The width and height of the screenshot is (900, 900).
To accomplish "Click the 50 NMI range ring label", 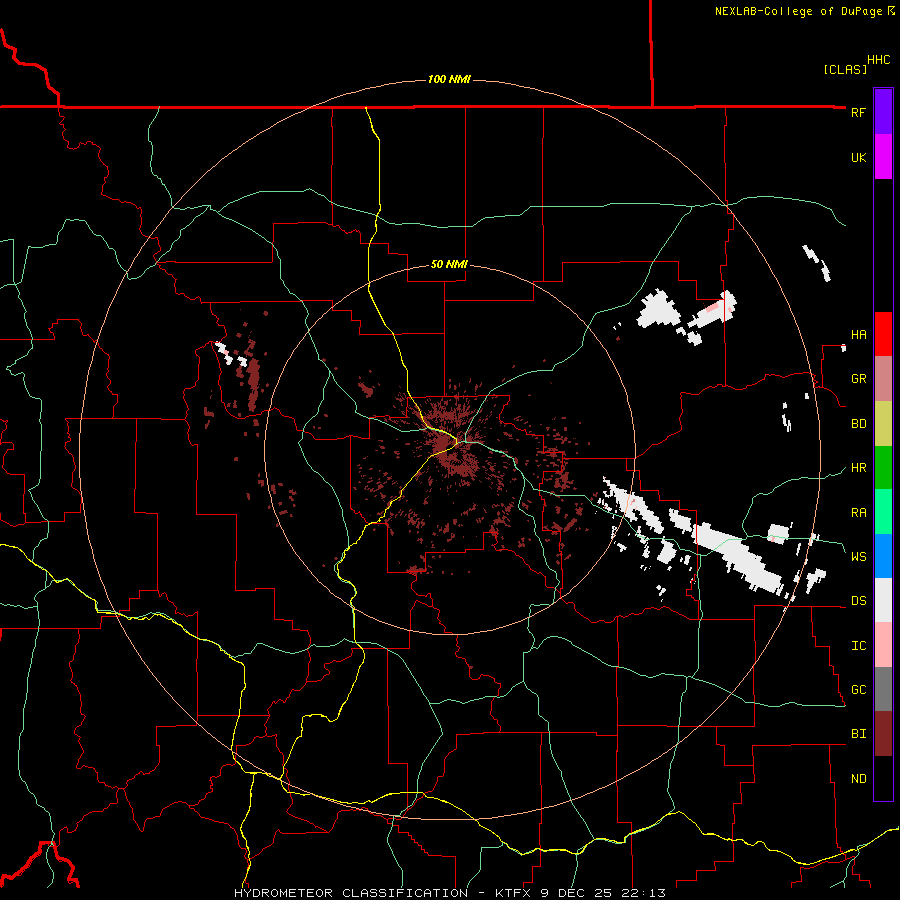I will tap(449, 264).
